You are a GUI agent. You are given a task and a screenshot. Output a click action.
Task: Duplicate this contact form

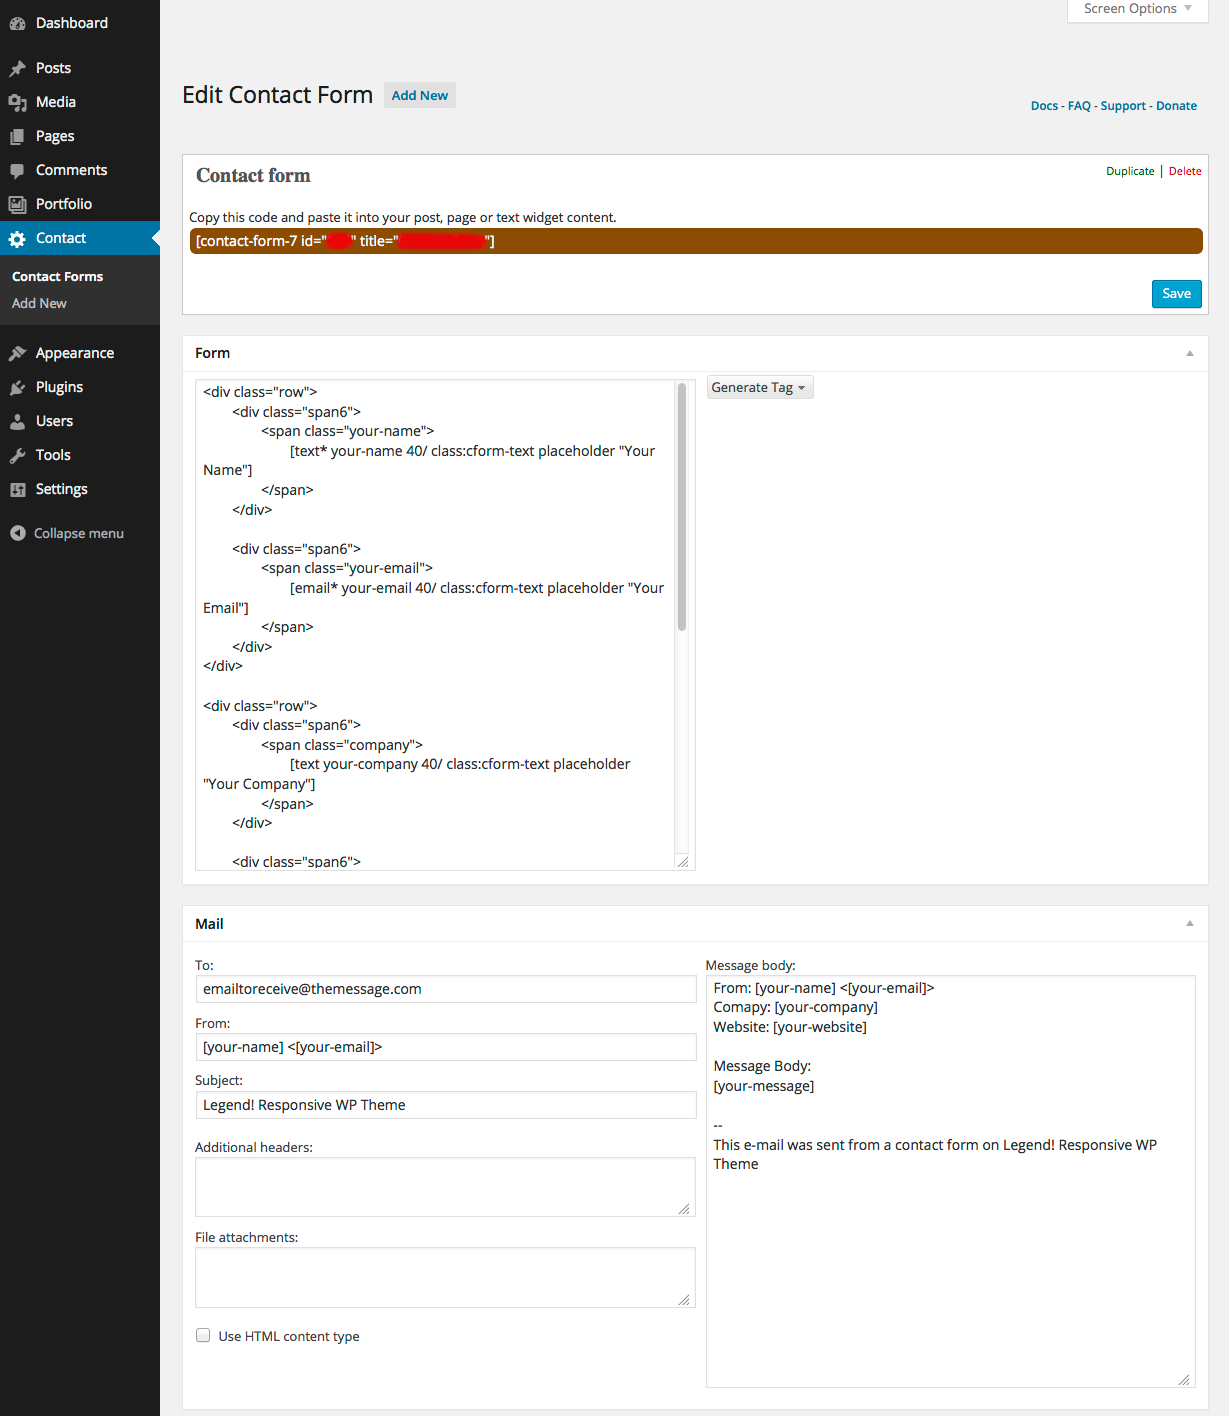[x=1130, y=171]
